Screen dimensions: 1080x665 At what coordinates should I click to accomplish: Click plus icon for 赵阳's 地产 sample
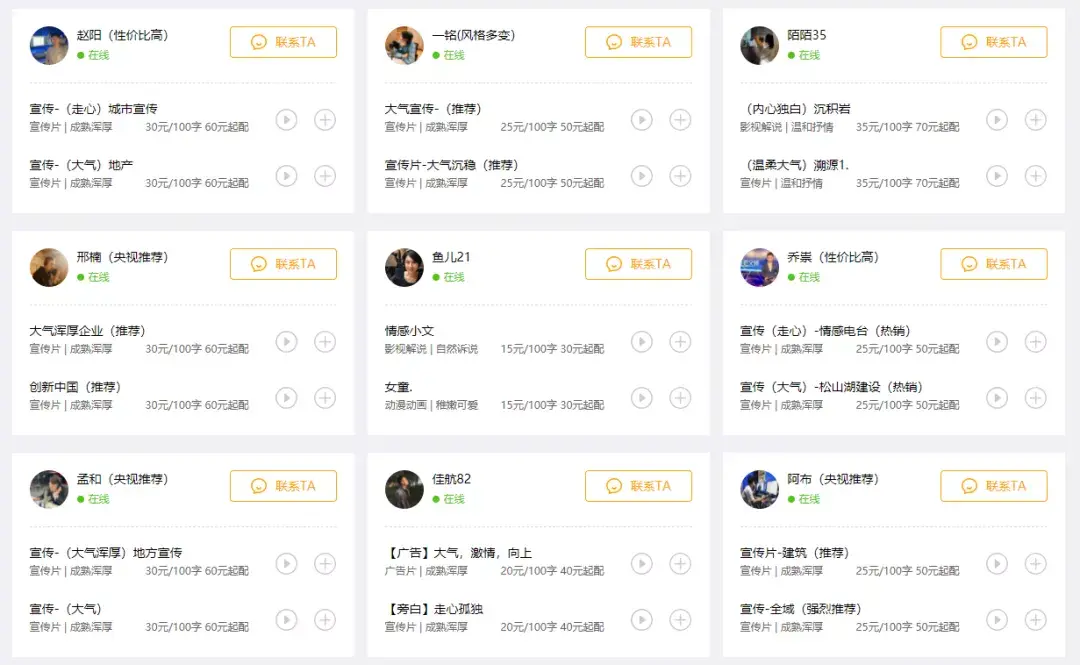[324, 175]
